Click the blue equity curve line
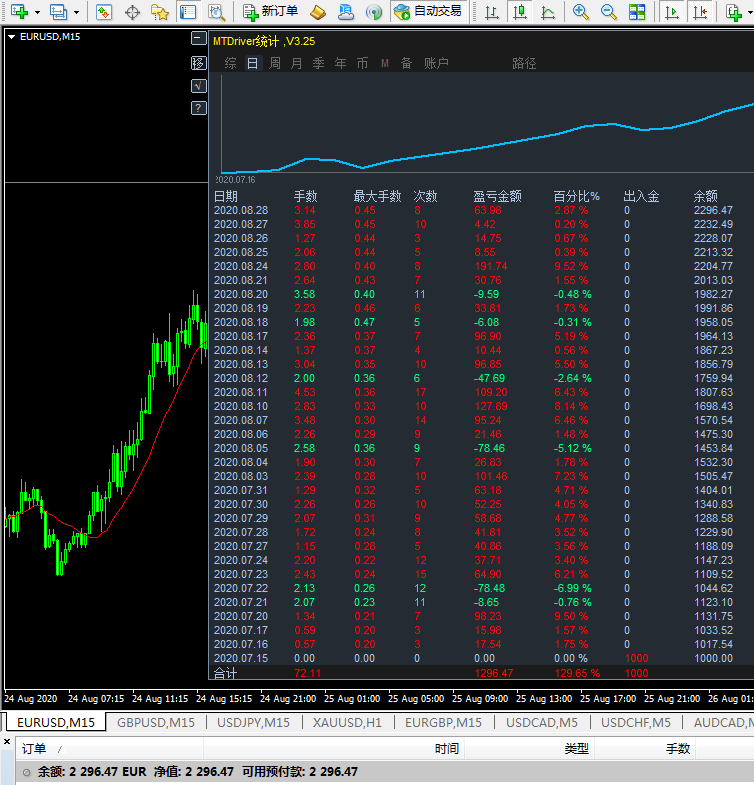754x785 pixels. pyautogui.click(x=488, y=147)
